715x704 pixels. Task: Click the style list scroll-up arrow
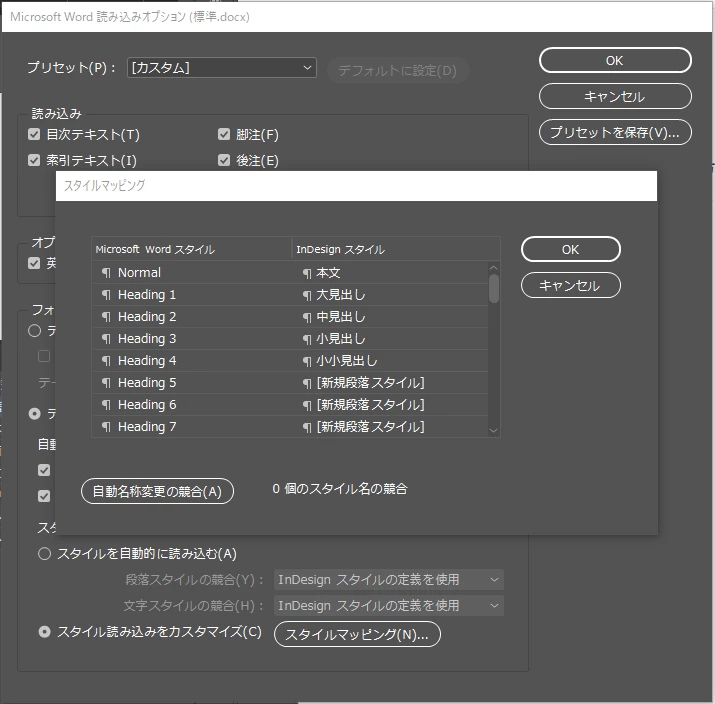[x=493, y=268]
